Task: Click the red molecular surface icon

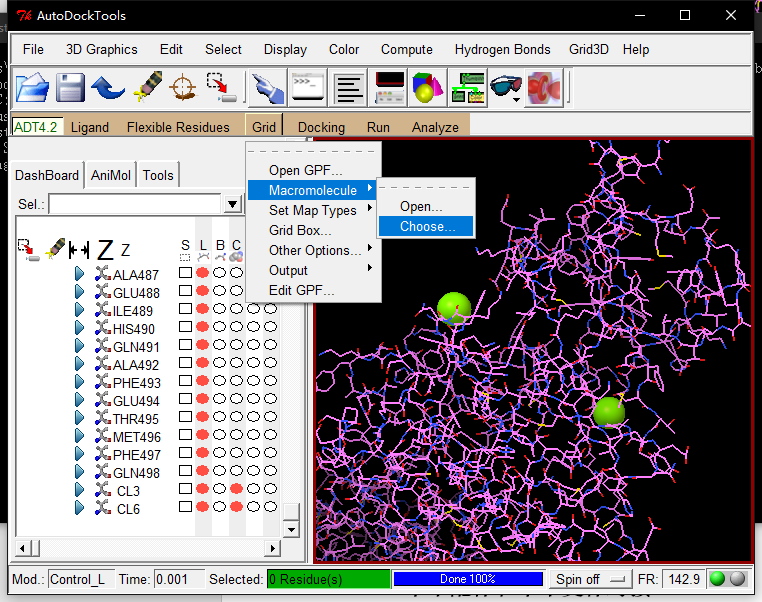Action: [x=545, y=88]
